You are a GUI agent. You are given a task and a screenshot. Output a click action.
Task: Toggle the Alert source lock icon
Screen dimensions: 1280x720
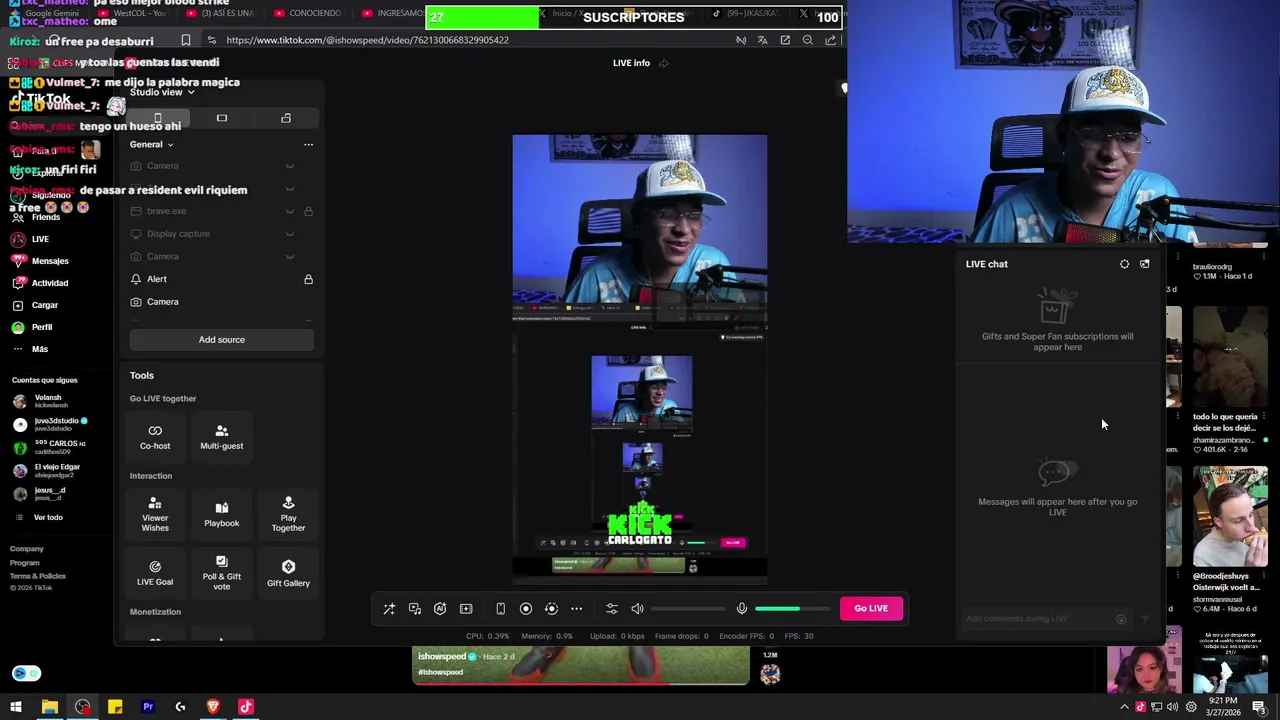point(308,279)
